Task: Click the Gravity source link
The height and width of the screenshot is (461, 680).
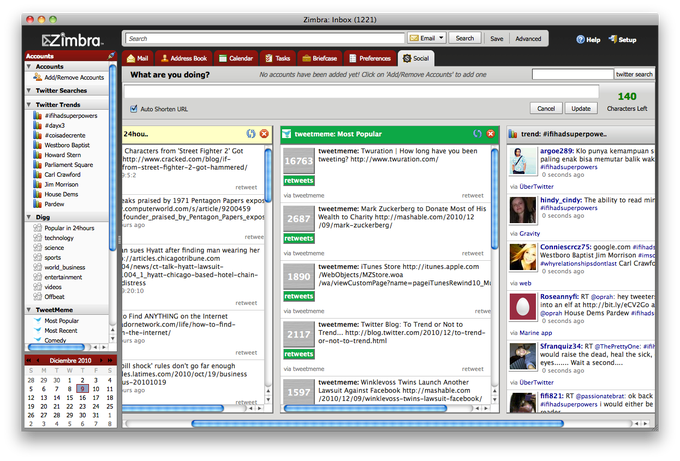Action: (x=530, y=233)
